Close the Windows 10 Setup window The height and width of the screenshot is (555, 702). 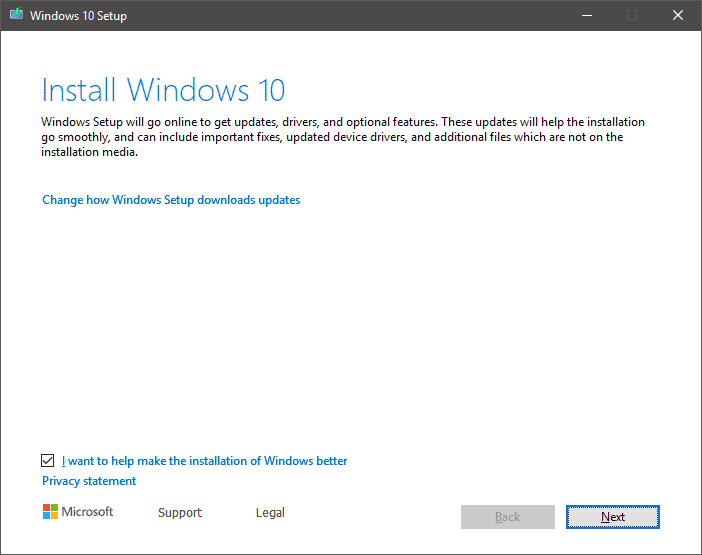pos(678,15)
